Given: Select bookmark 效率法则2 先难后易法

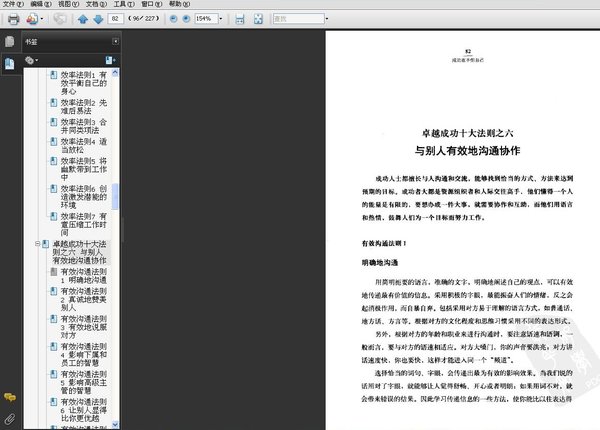Looking at the screenshot, I should point(88,107).
